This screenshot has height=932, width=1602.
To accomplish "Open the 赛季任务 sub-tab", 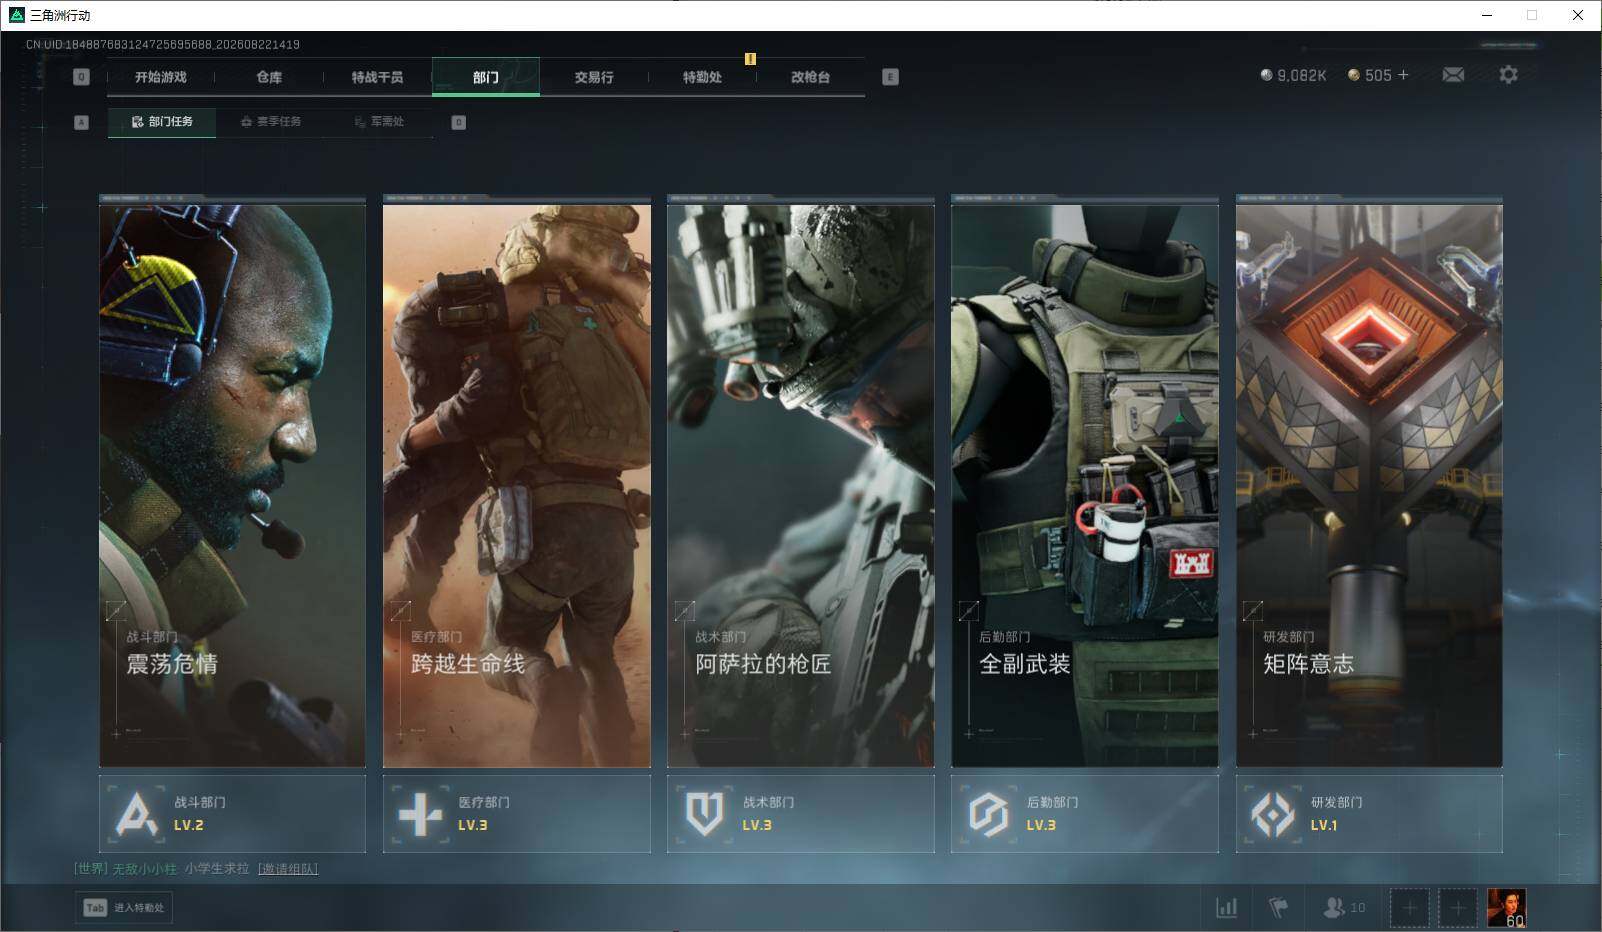I will 270,122.
